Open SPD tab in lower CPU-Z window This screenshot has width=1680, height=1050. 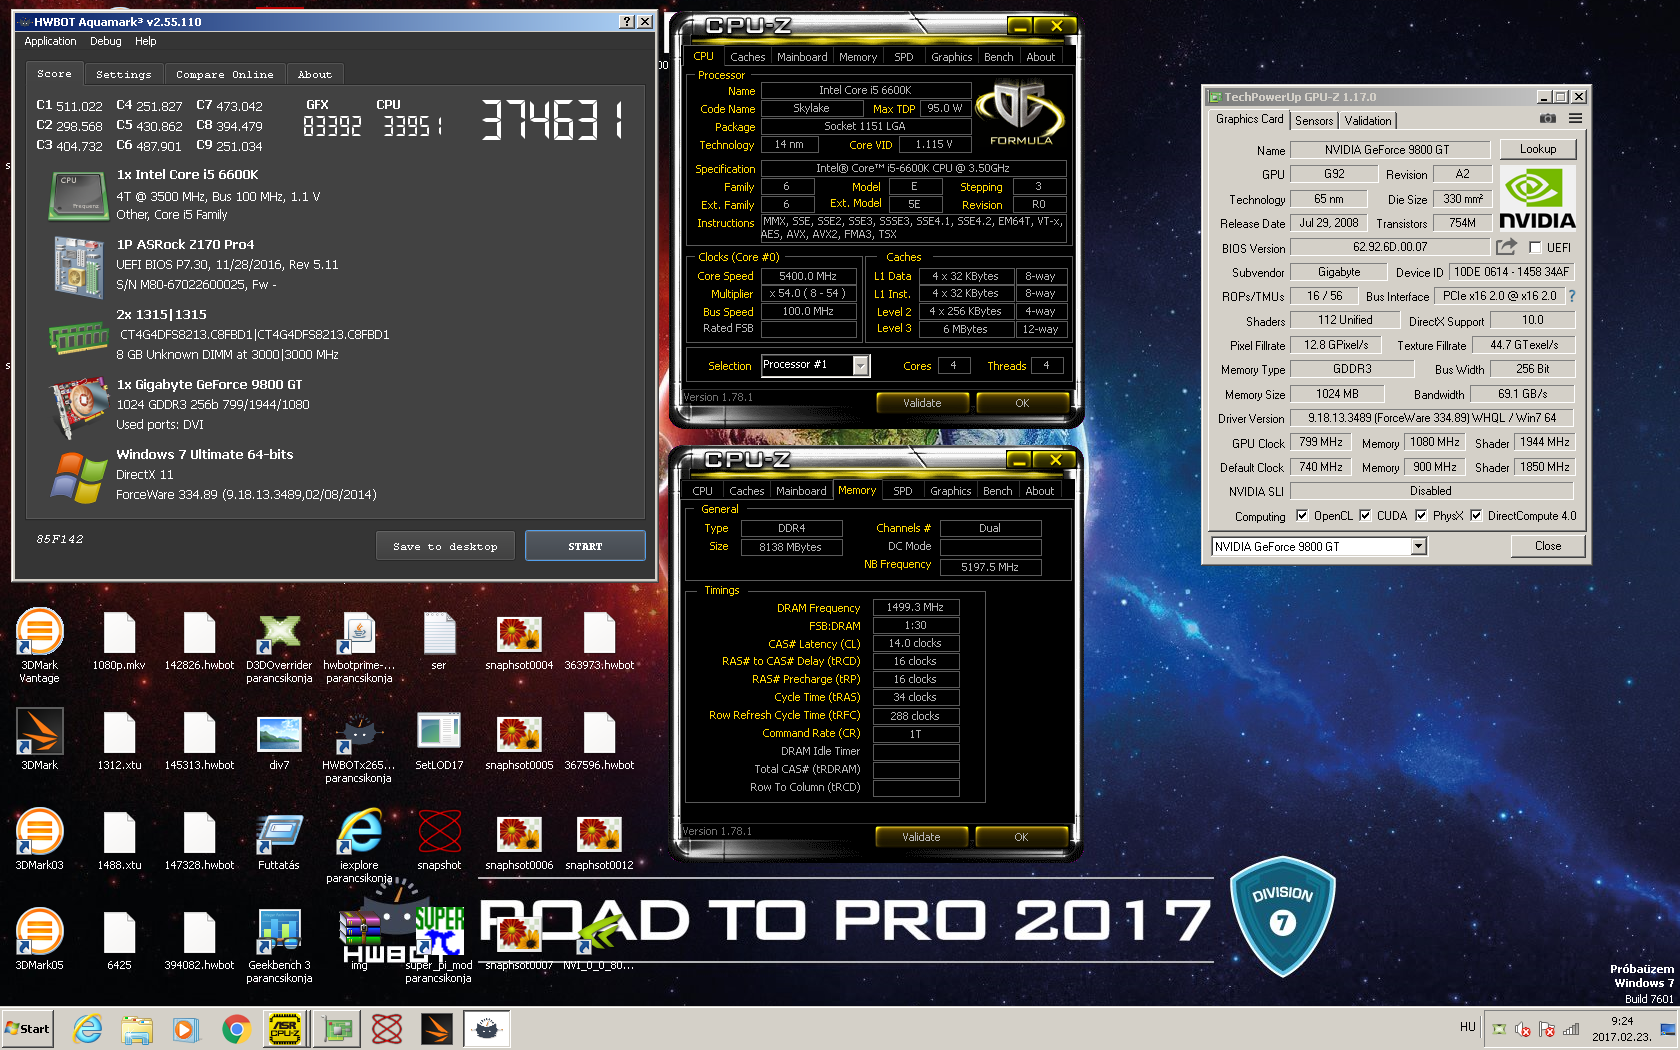pyautogui.click(x=903, y=491)
